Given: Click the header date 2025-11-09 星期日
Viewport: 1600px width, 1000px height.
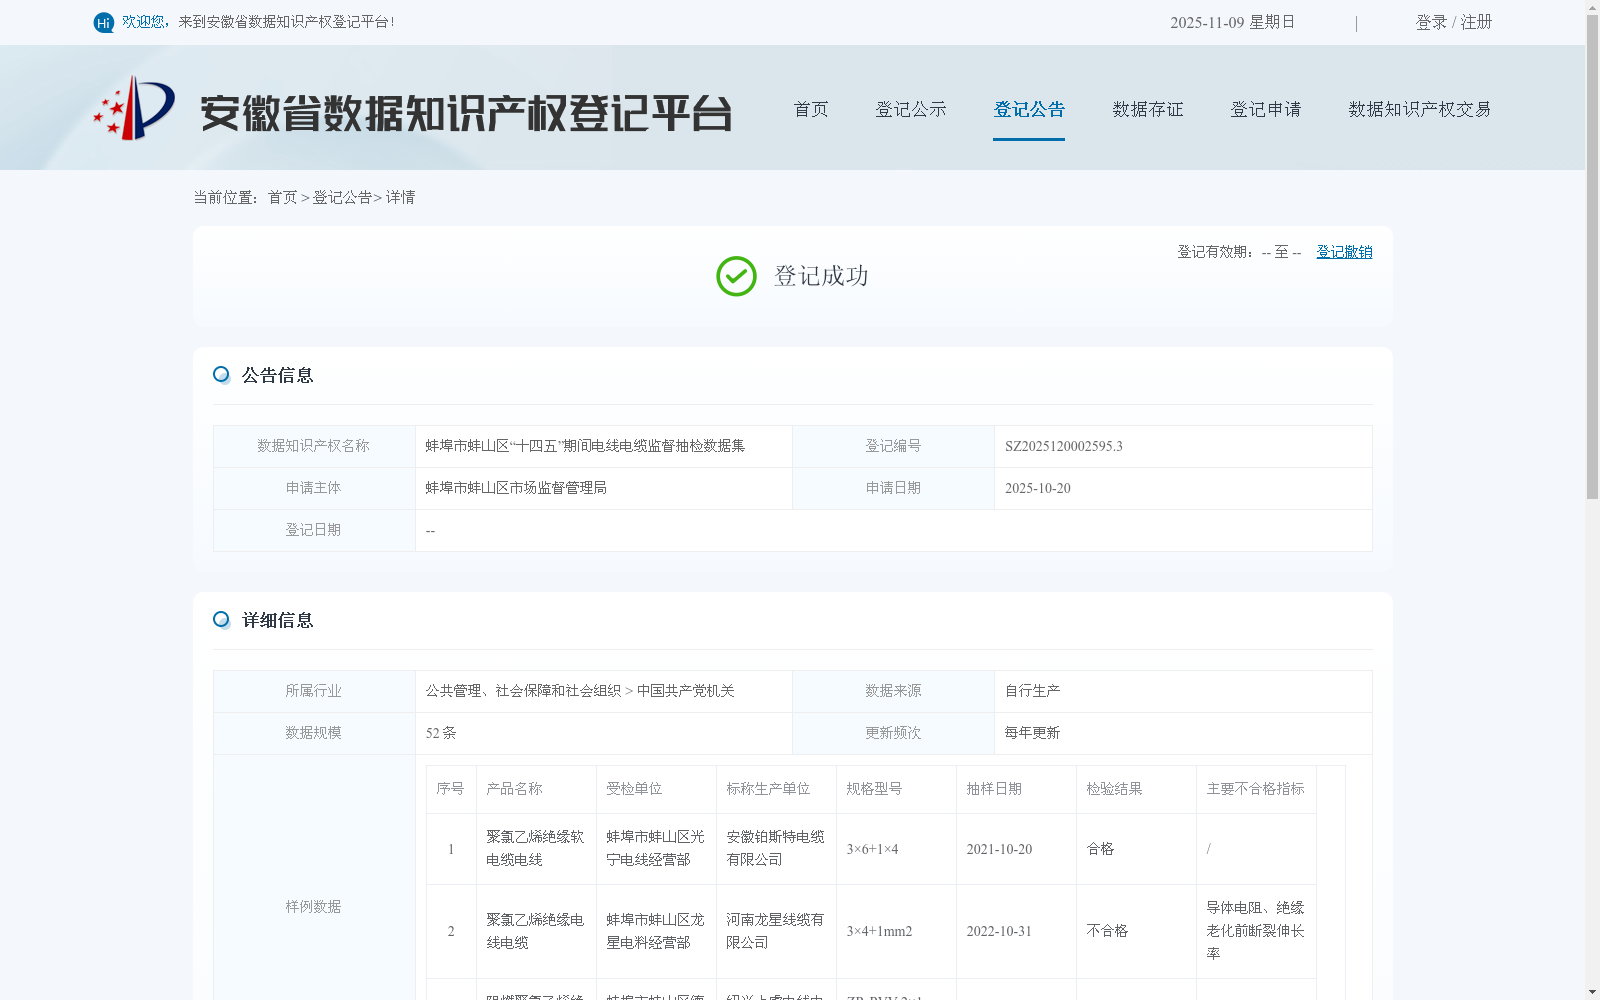Looking at the screenshot, I should pyautogui.click(x=1233, y=22).
